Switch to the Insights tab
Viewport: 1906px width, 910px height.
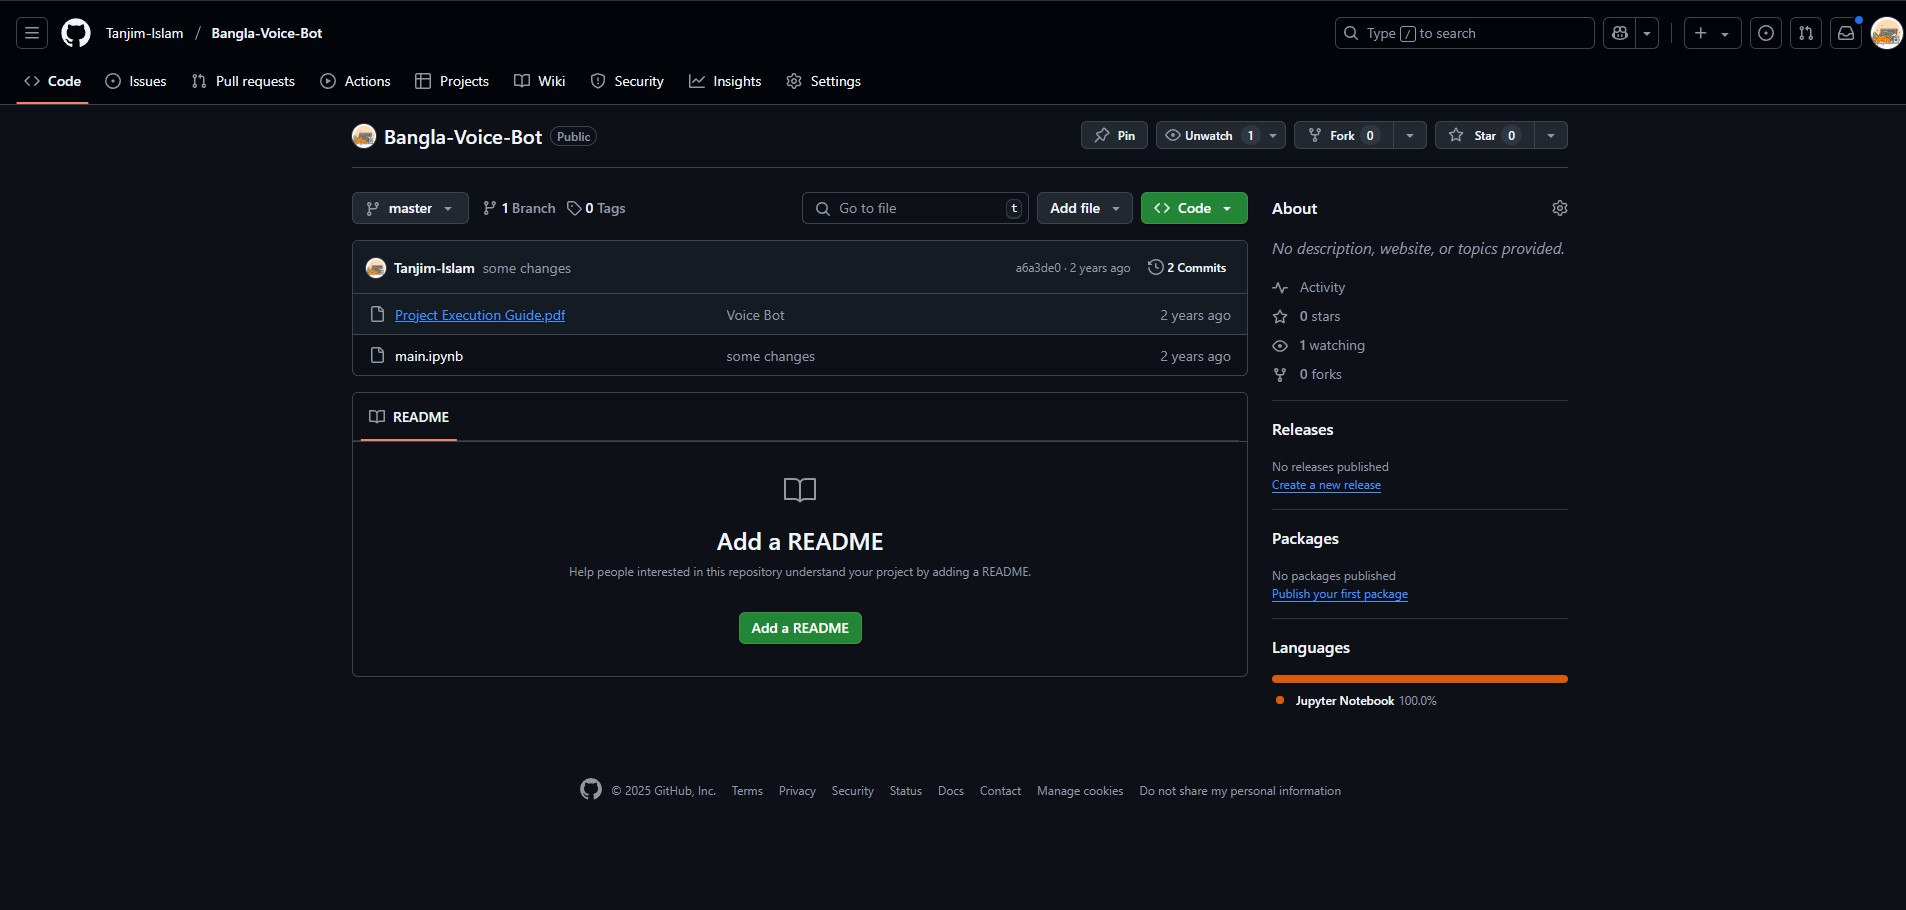pyautogui.click(x=725, y=81)
